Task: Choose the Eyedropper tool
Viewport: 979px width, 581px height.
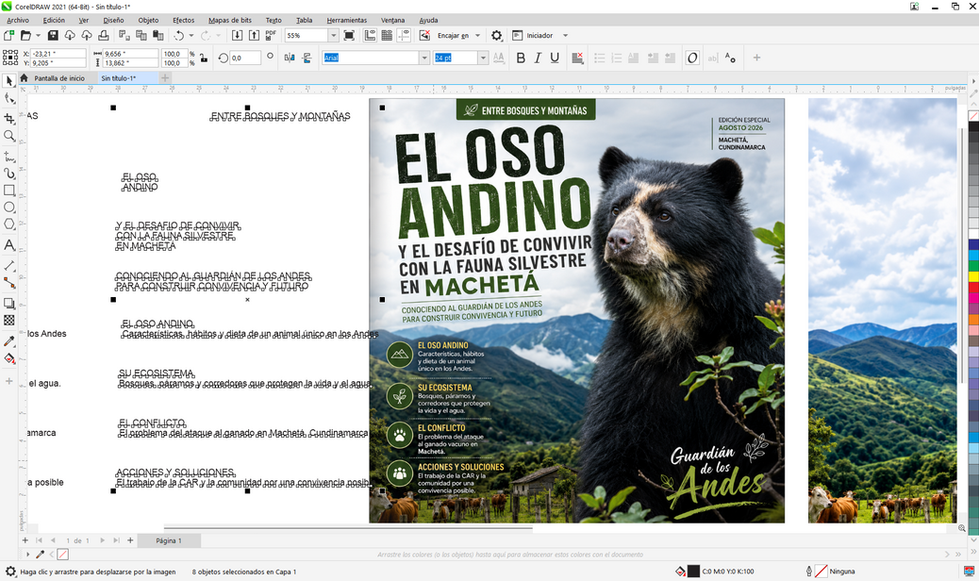Action: 9,341
